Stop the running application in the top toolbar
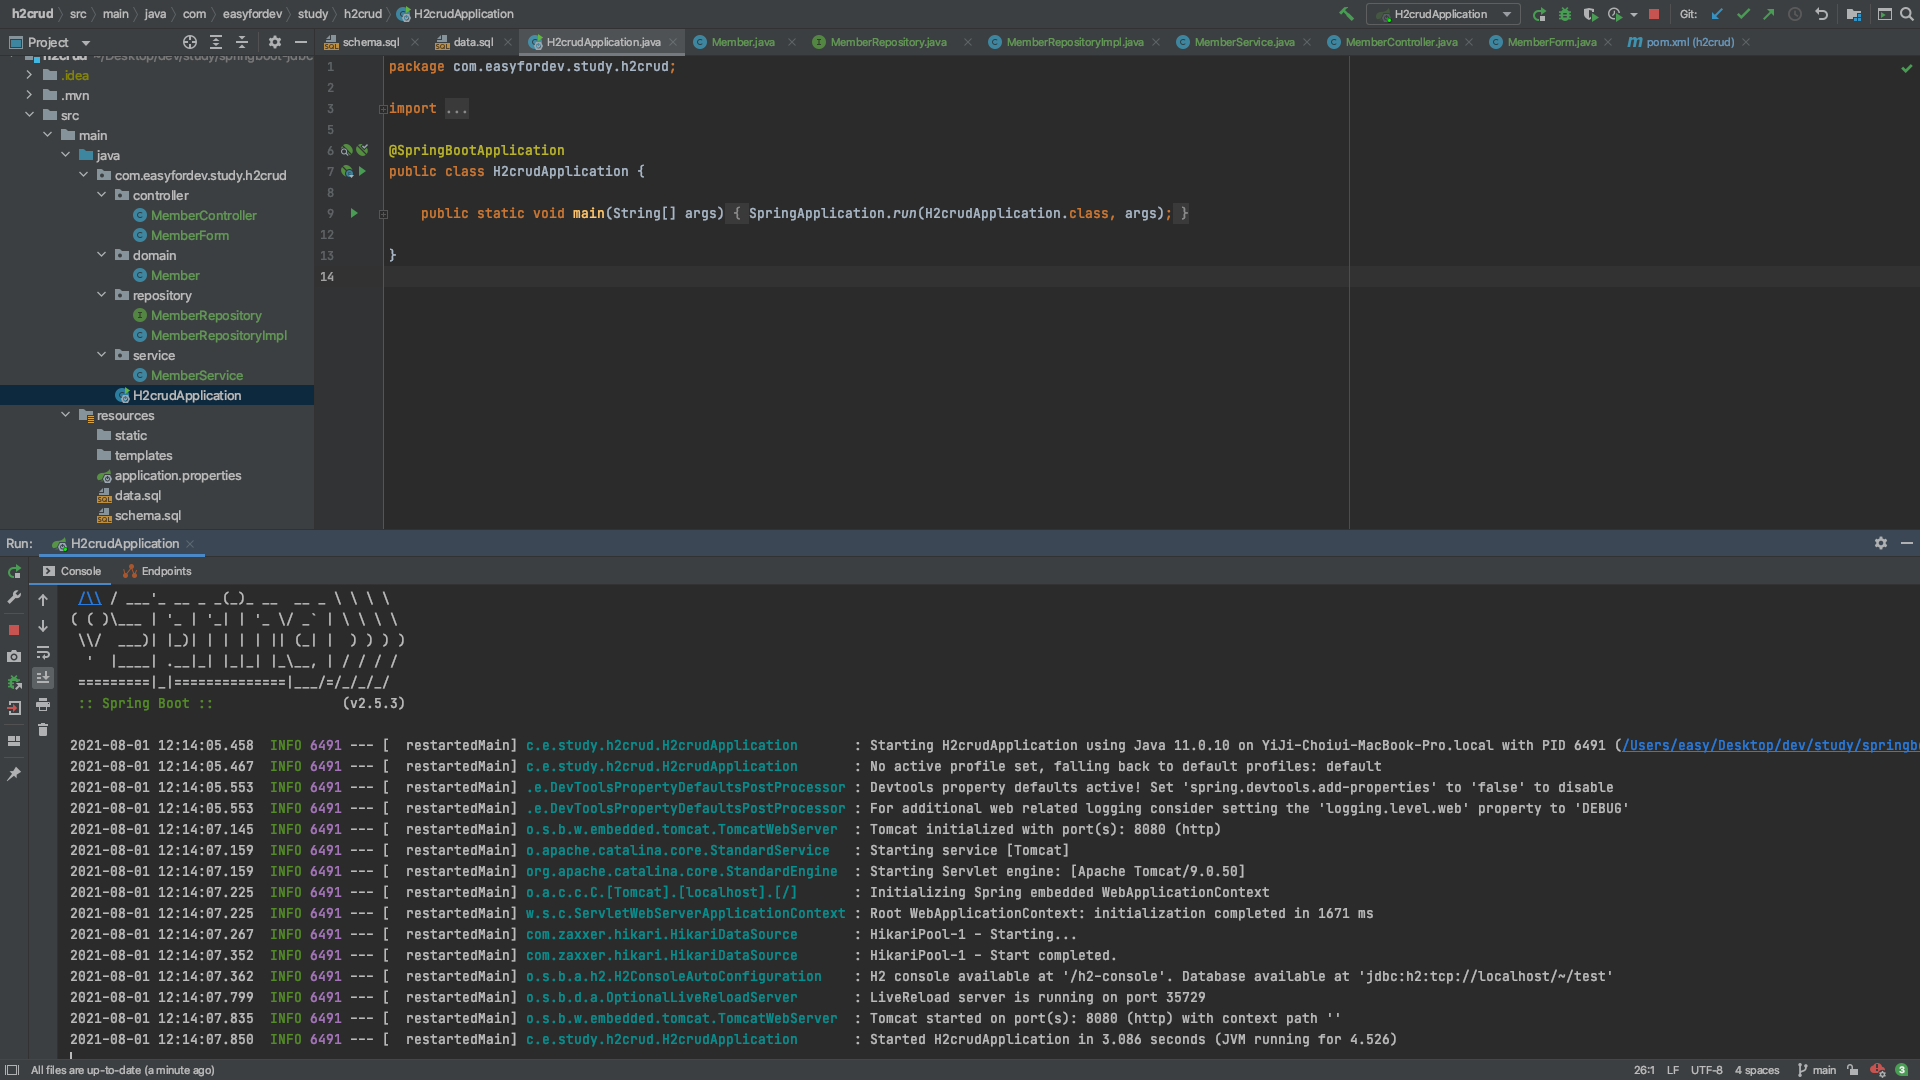This screenshot has height=1080, width=1920. (x=1654, y=14)
